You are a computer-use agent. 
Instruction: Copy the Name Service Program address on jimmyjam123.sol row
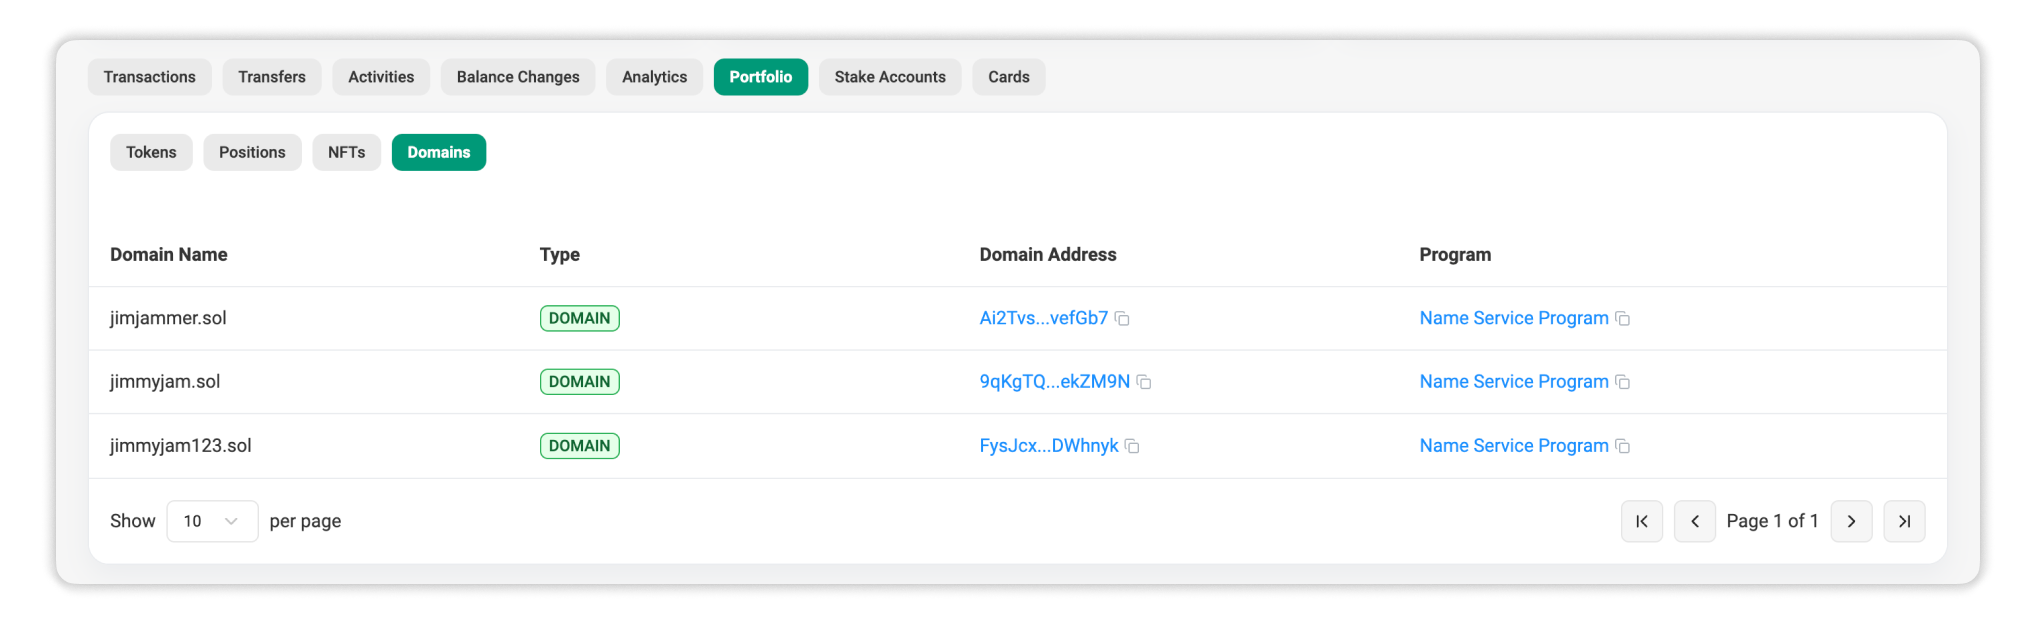tap(1623, 446)
